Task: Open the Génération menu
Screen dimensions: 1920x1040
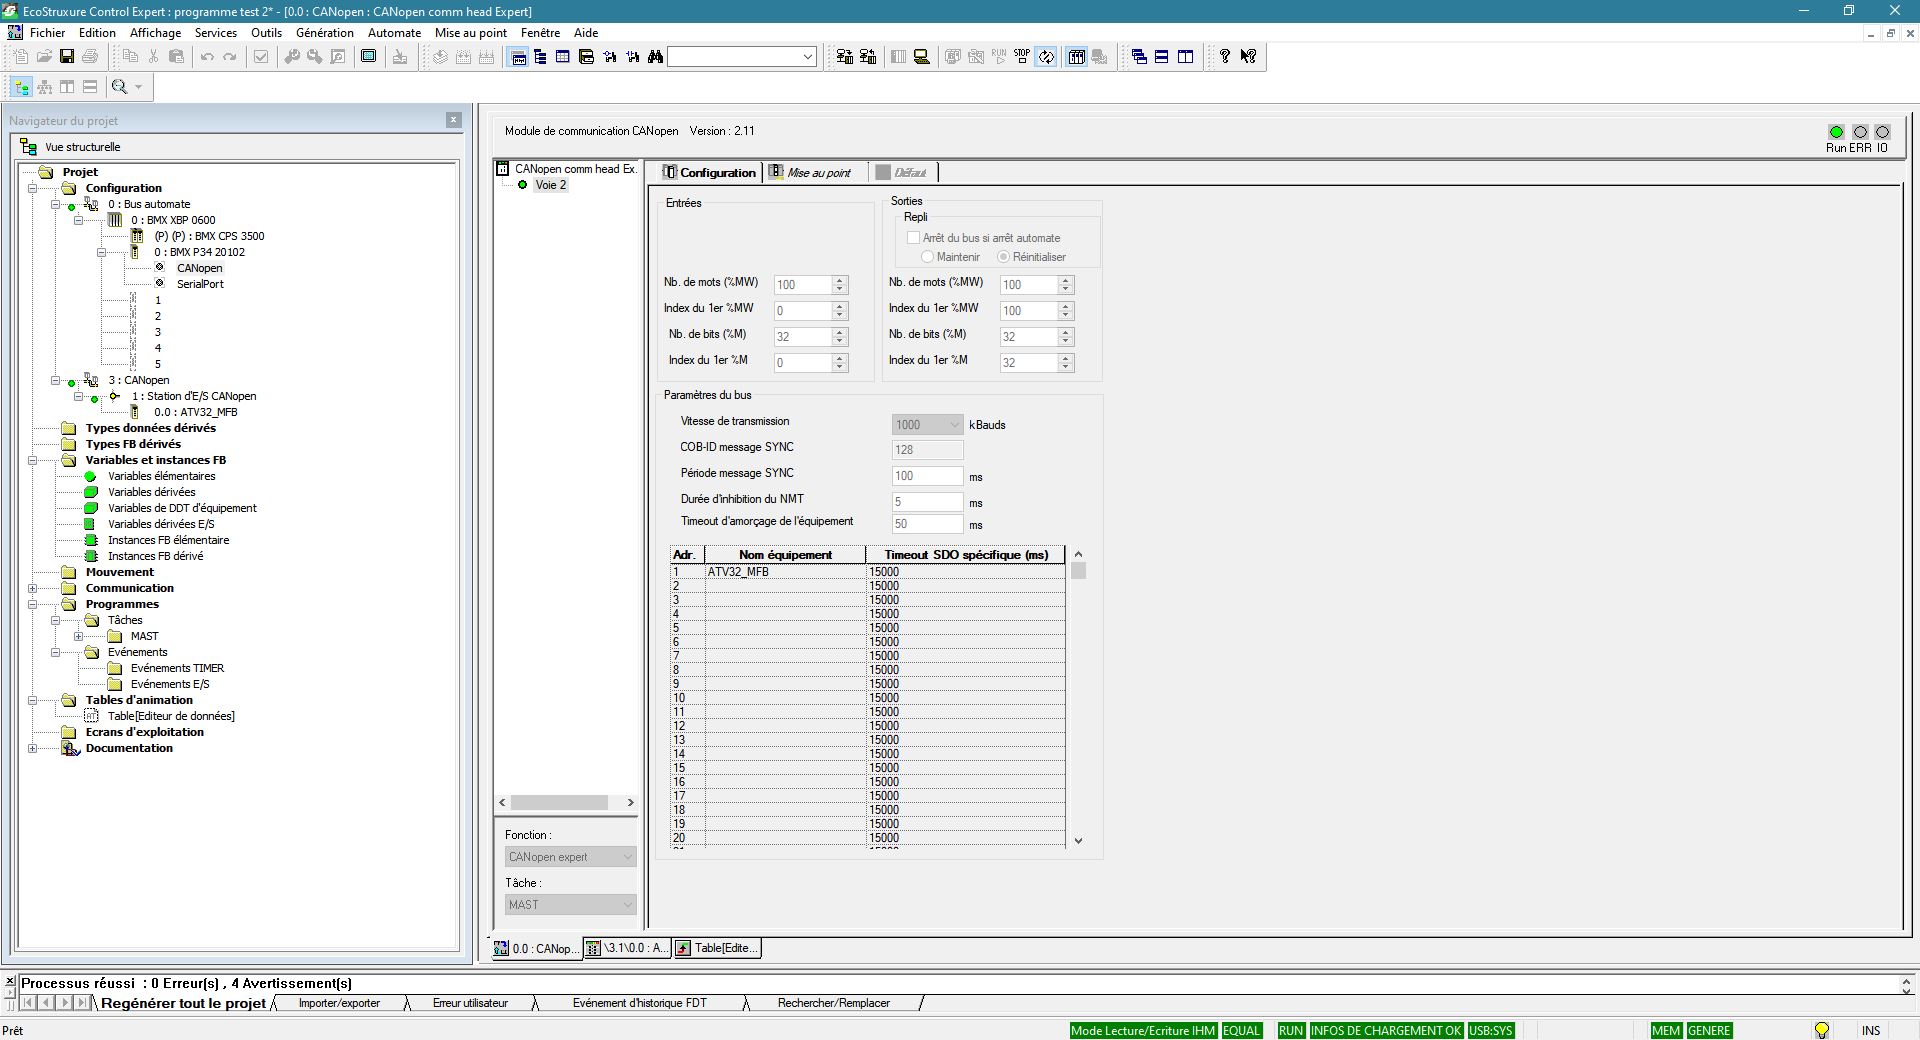Action: click(324, 33)
